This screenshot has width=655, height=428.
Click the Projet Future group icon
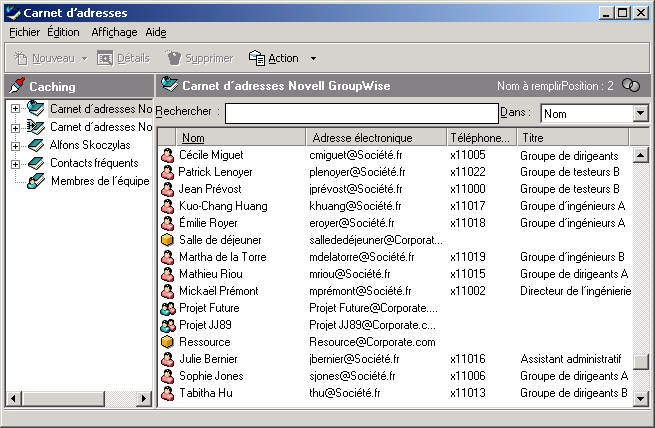click(x=168, y=308)
